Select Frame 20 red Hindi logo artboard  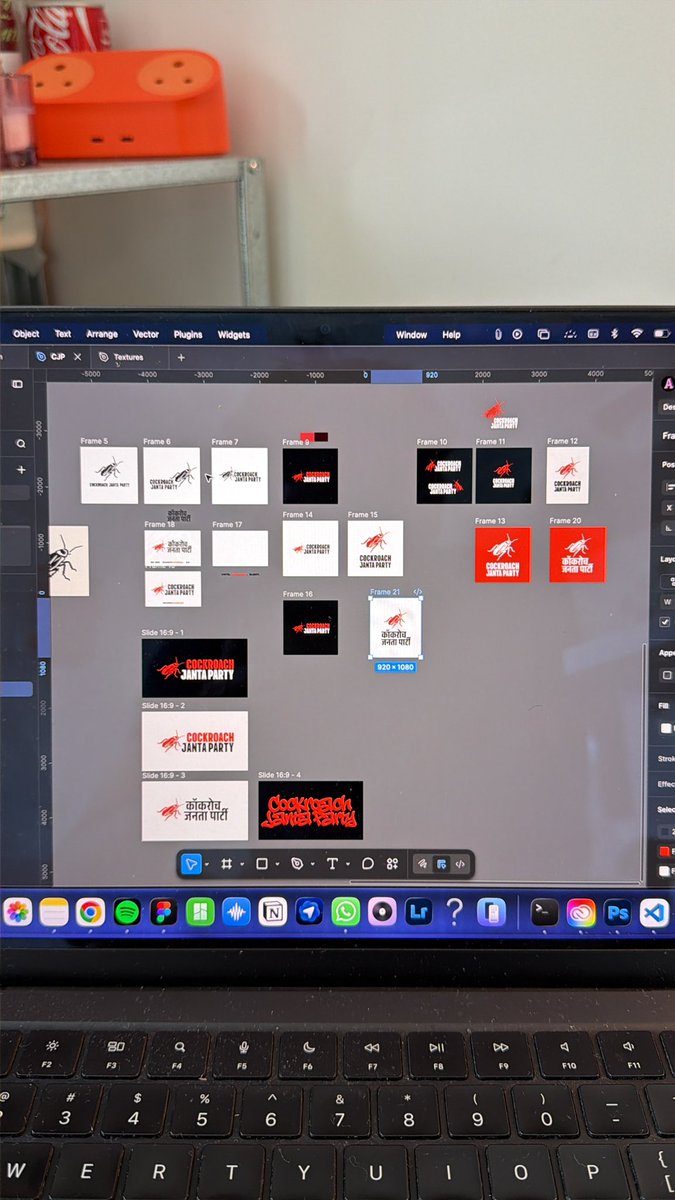point(578,554)
